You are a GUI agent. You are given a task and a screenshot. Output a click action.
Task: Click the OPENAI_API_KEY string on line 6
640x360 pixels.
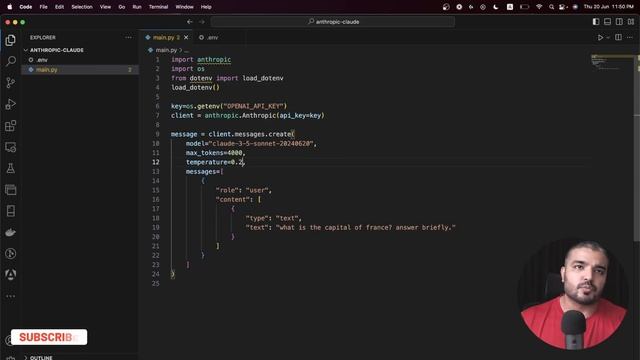pos(253,106)
